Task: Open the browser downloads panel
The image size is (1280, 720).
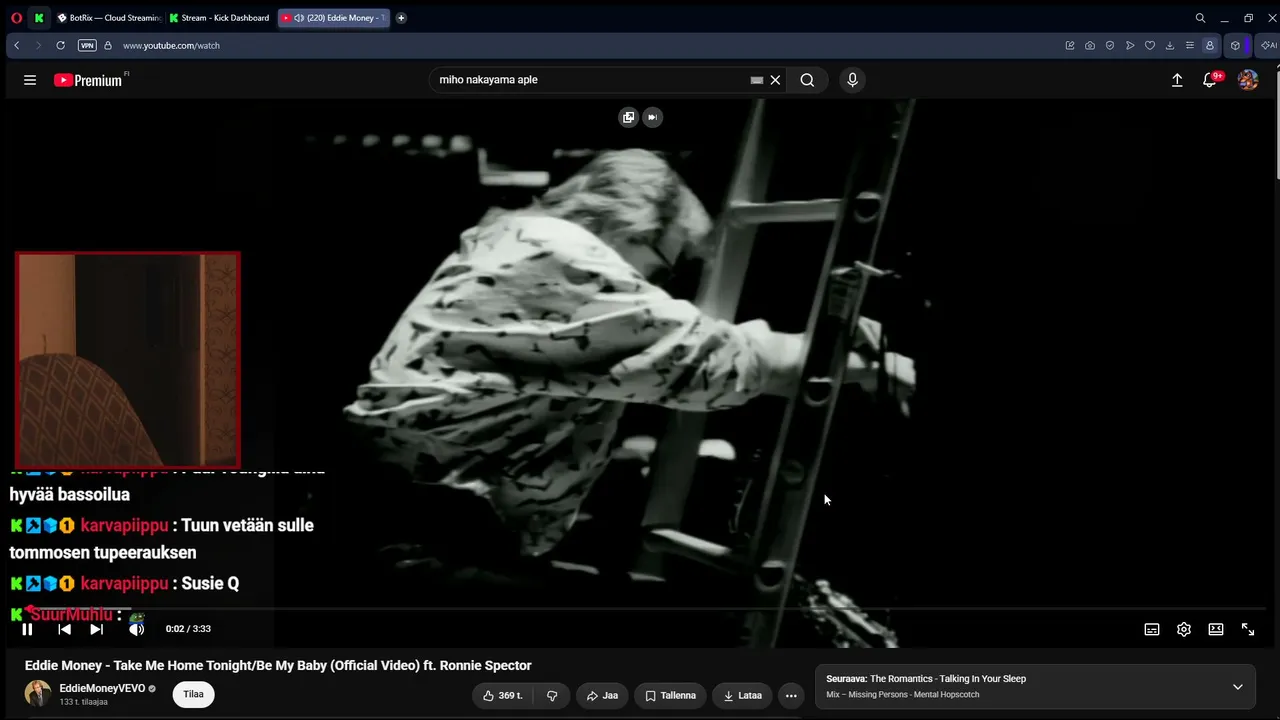Action: click(1170, 45)
